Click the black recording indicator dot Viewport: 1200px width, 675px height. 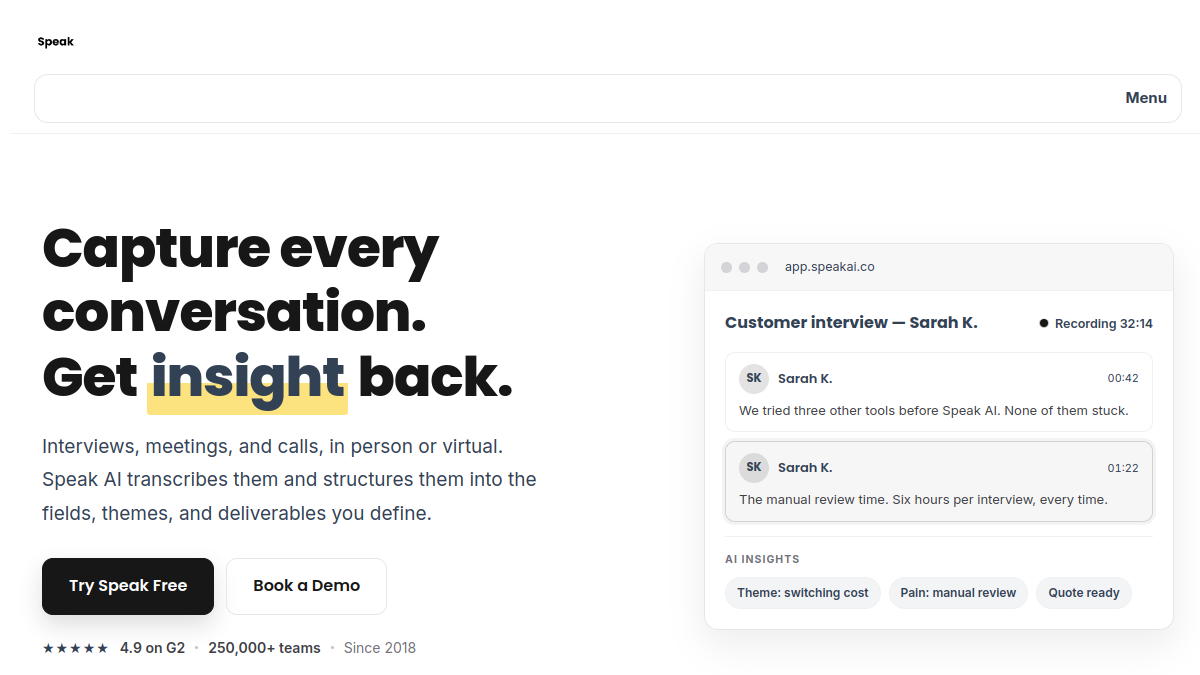(x=1044, y=323)
